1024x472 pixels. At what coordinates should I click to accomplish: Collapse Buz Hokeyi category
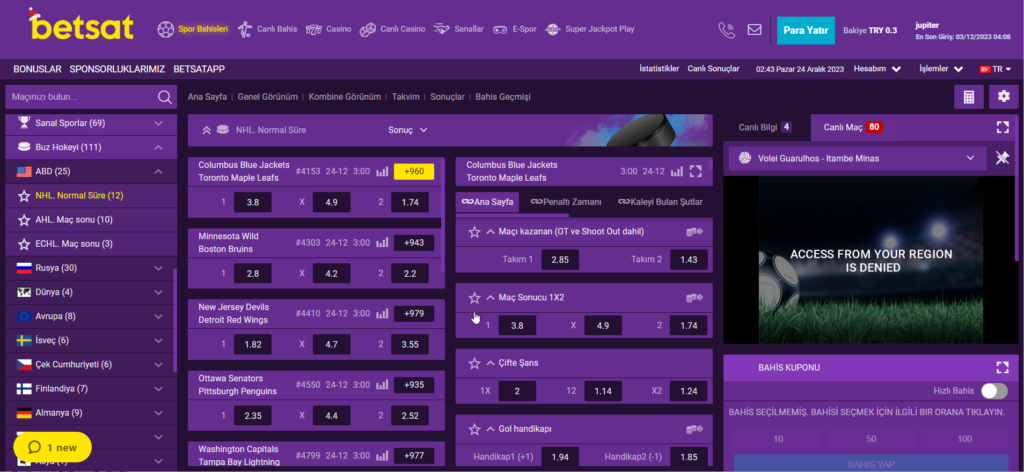159,148
